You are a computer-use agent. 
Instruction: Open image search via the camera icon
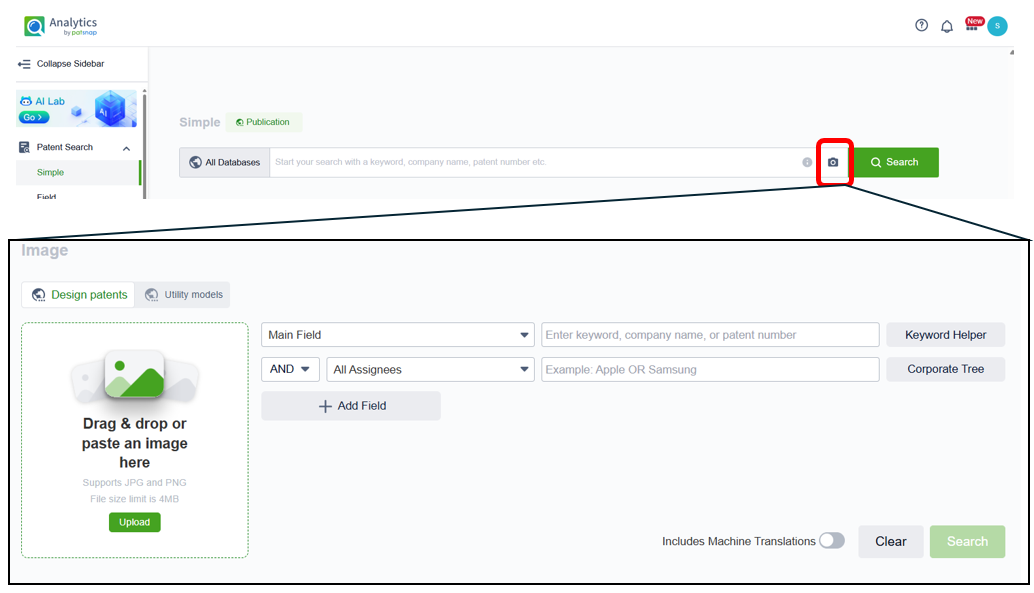tap(835, 162)
